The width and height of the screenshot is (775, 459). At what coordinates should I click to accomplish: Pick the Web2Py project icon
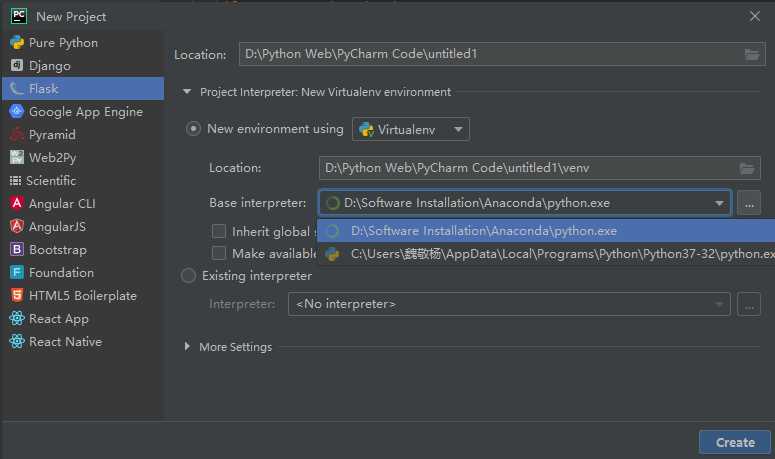(16, 158)
